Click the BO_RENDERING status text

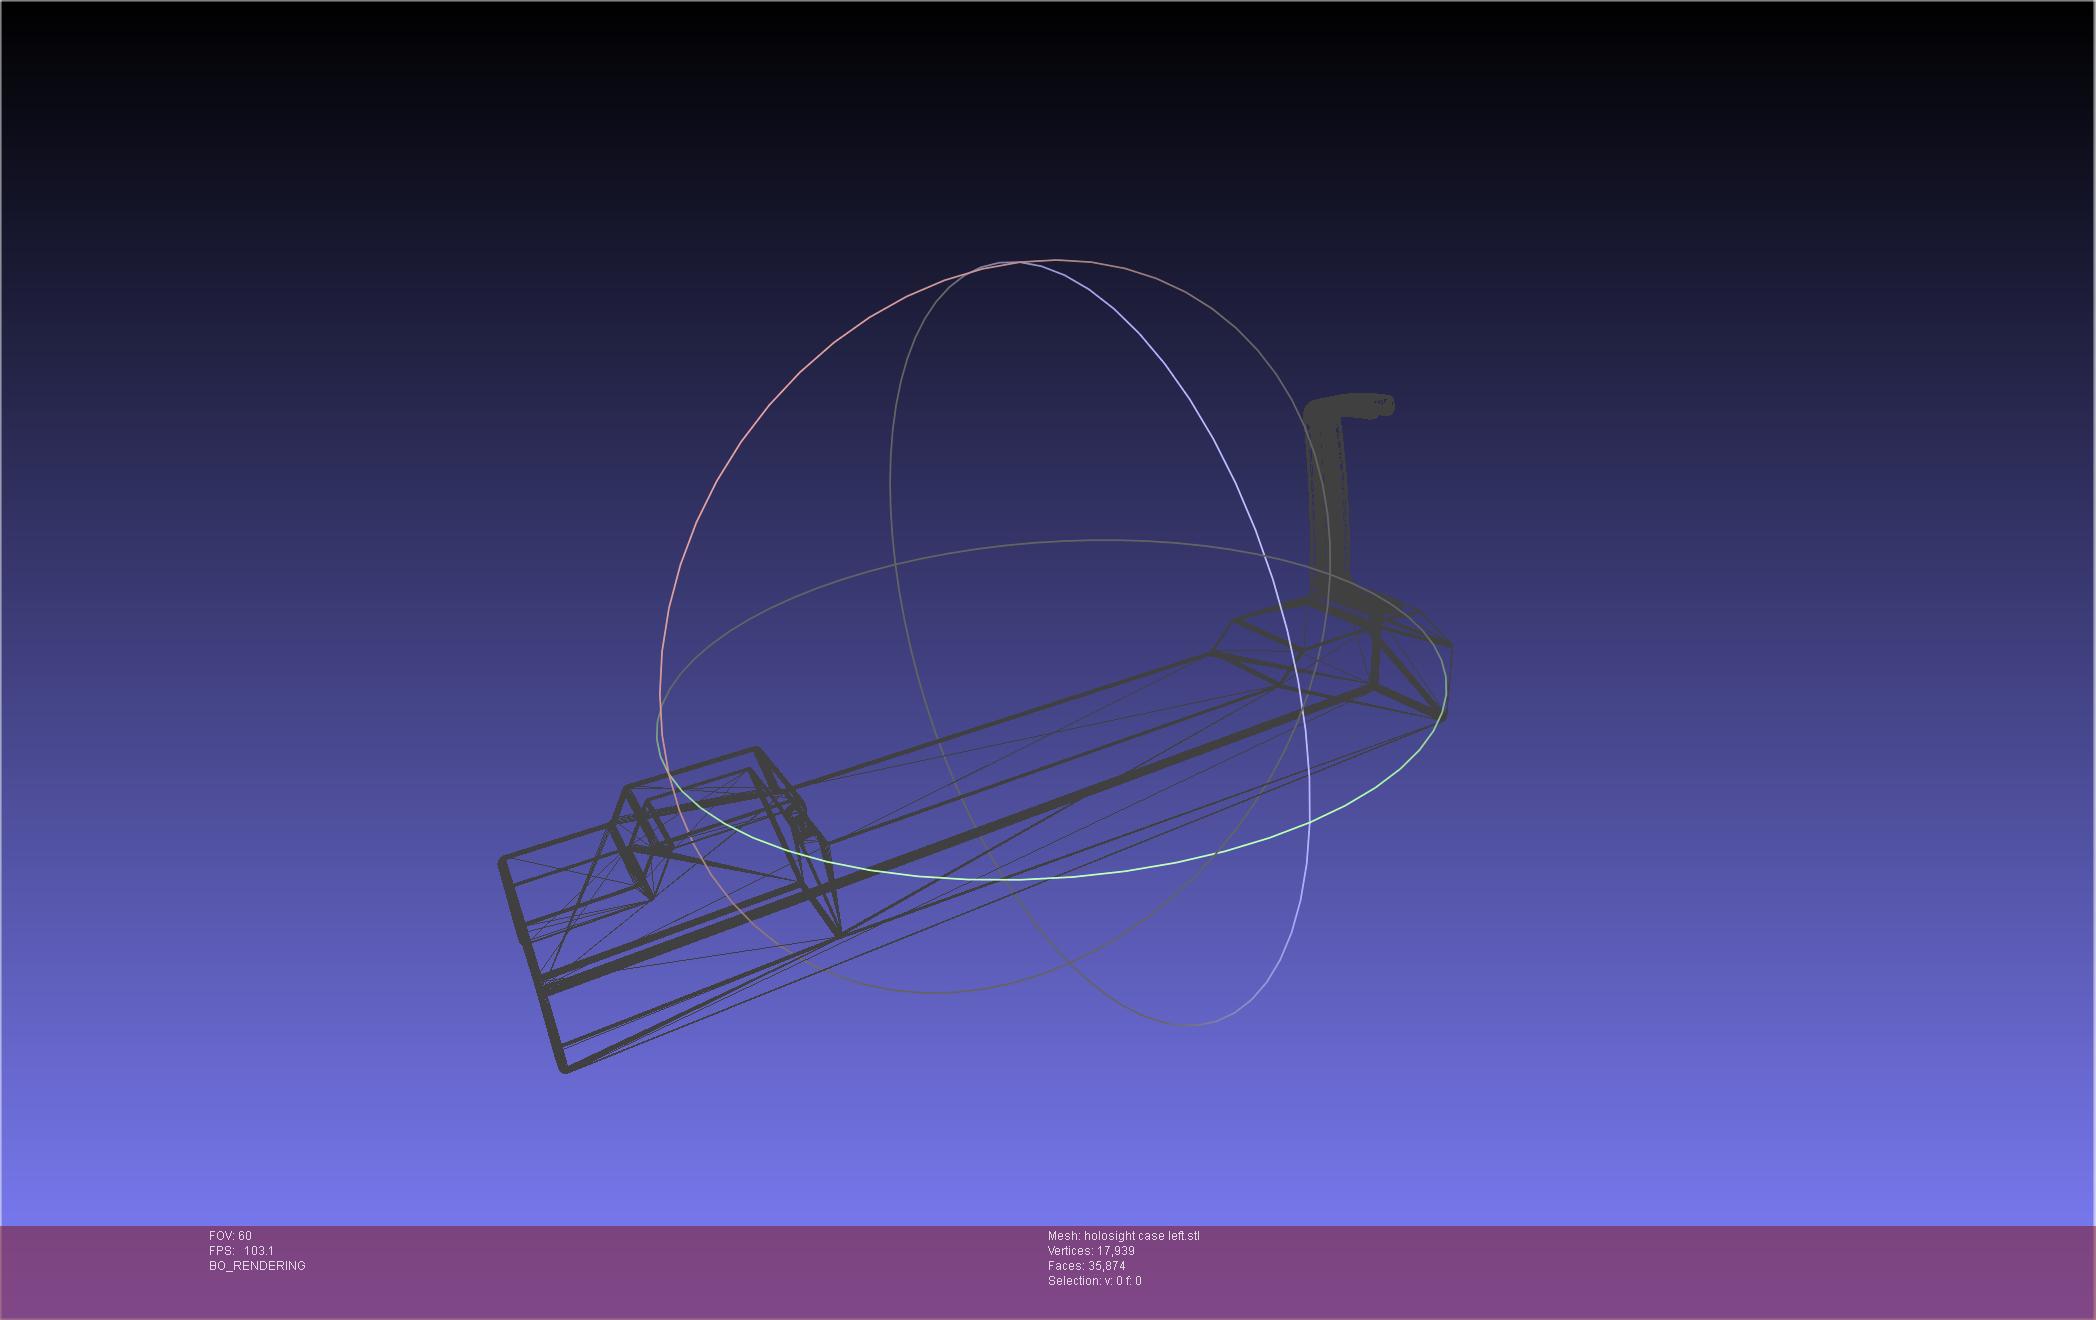pos(257,1266)
